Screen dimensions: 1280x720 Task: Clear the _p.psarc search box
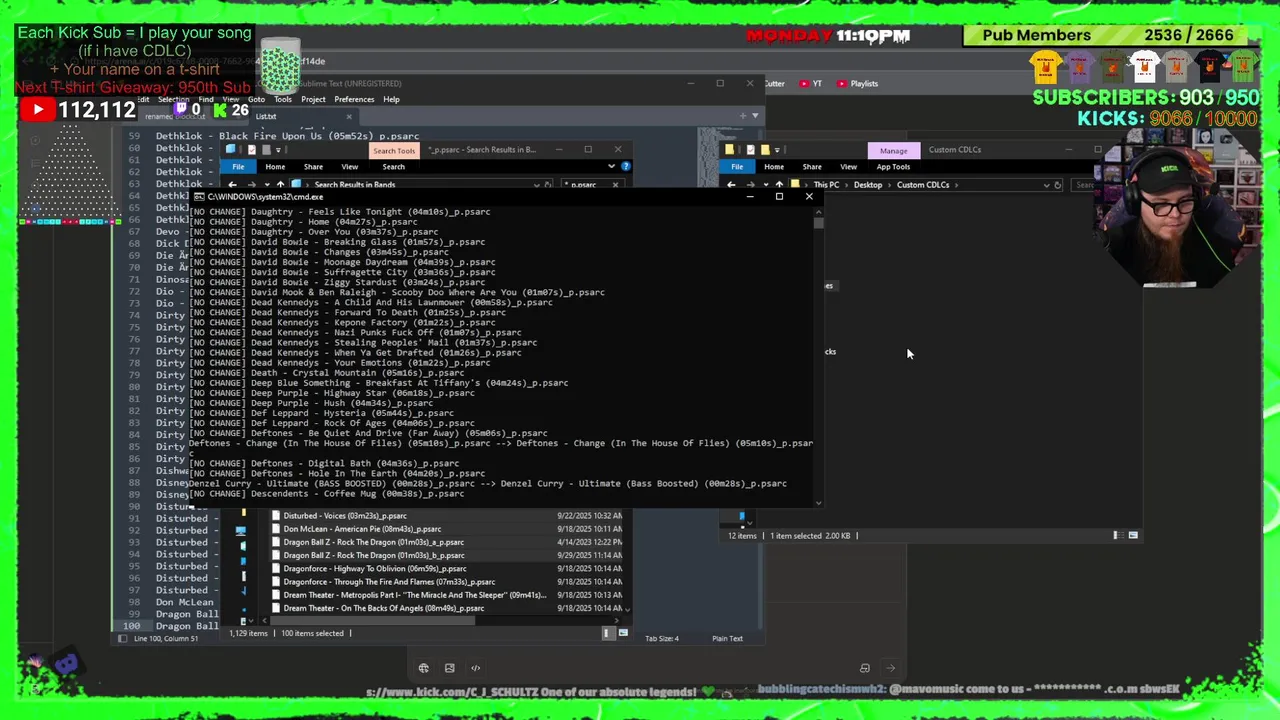pyautogui.click(x=615, y=185)
